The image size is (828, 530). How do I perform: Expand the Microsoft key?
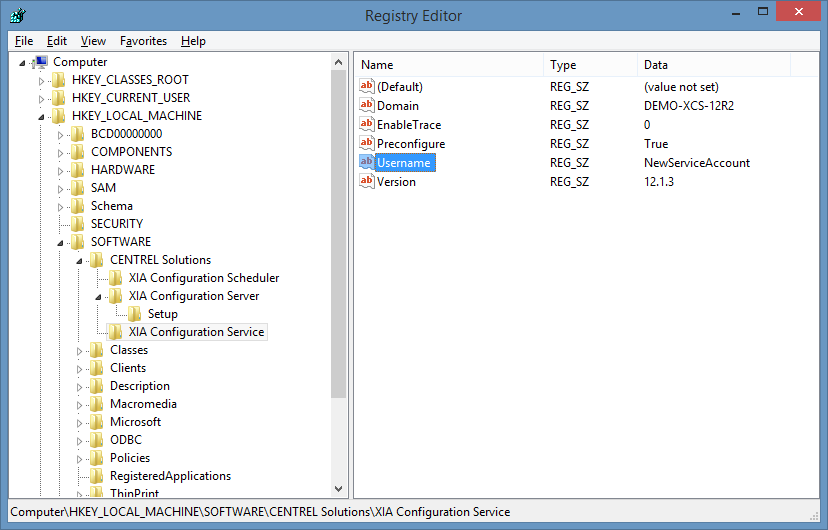(79, 423)
